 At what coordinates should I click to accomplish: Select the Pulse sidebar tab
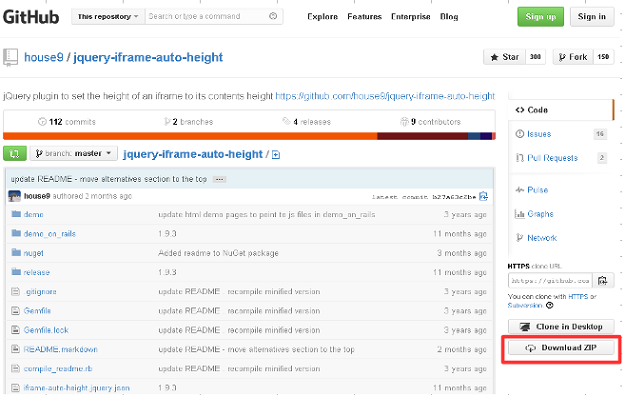[x=537, y=190]
